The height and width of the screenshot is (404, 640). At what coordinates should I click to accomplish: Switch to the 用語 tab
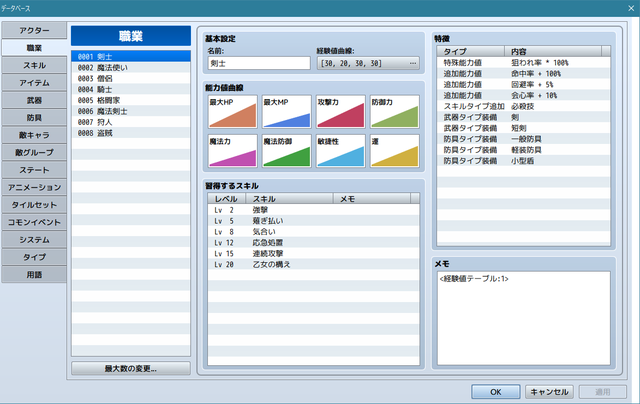click(x=34, y=275)
